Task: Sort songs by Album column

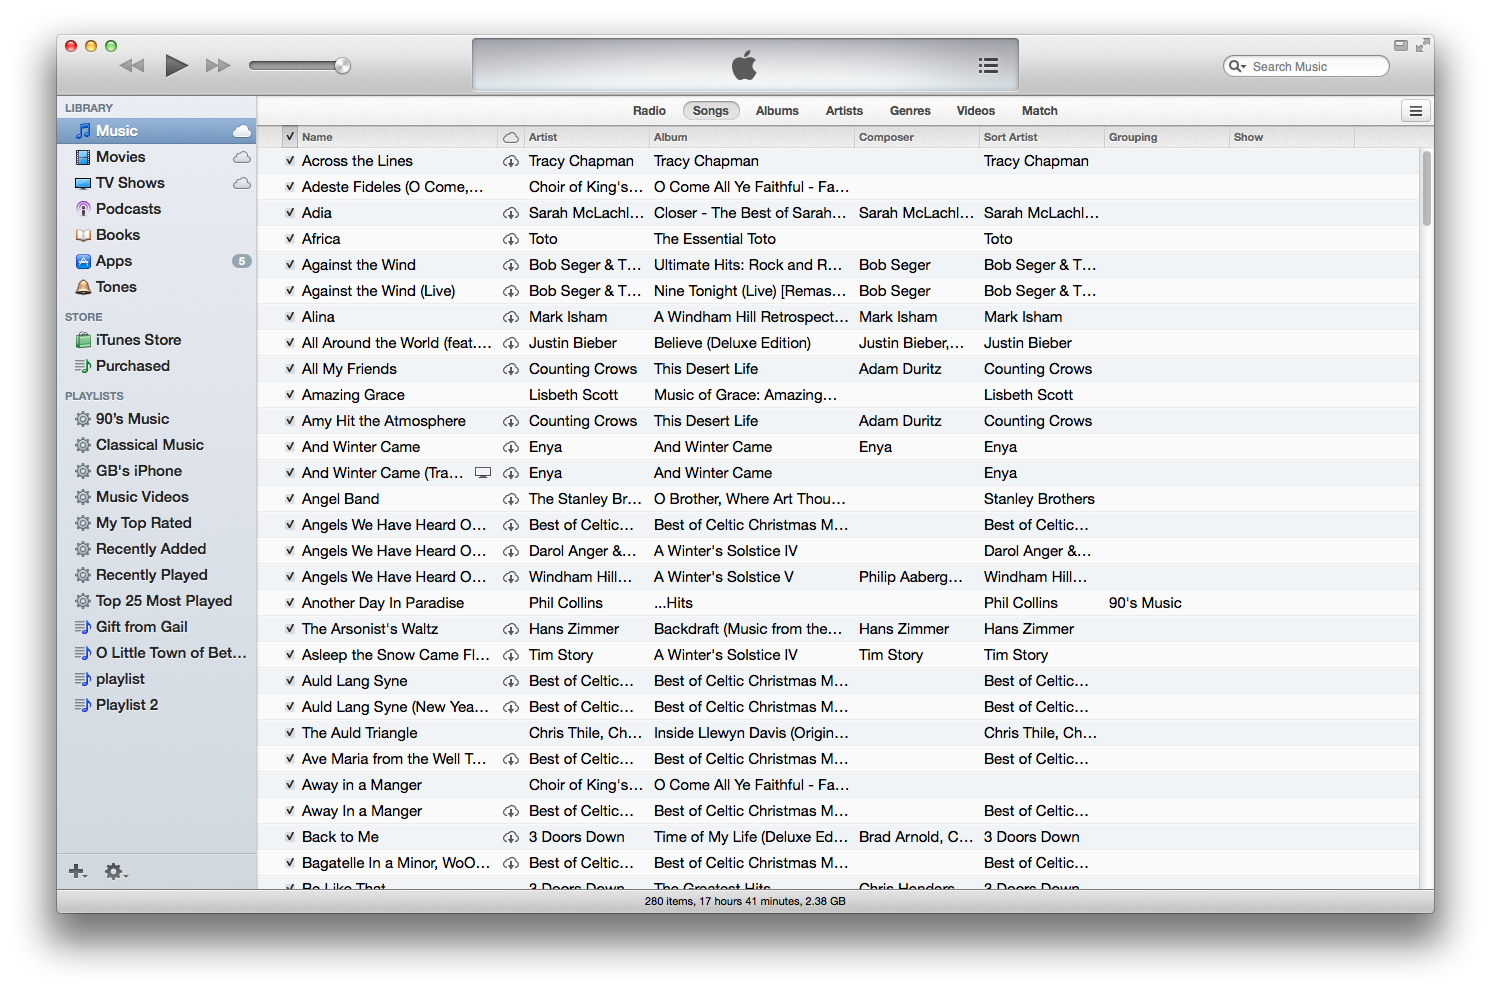Action: [x=753, y=137]
